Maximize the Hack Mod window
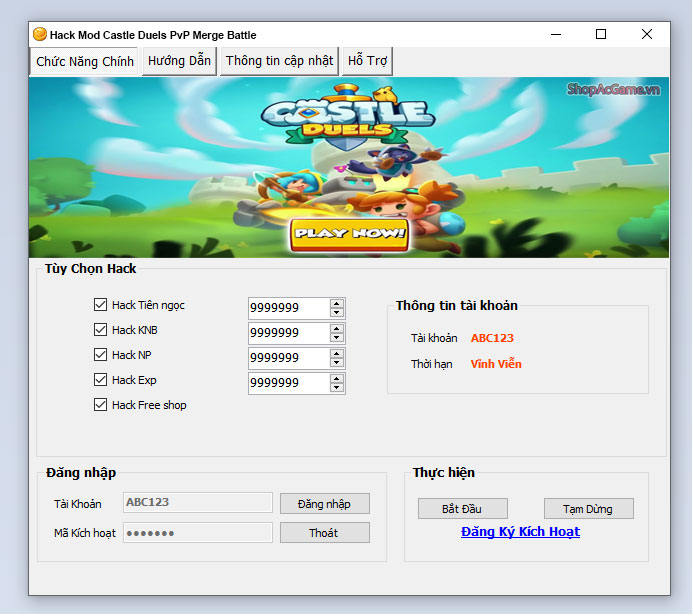The height and width of the screenshot is (616, 693). (601, 34)
